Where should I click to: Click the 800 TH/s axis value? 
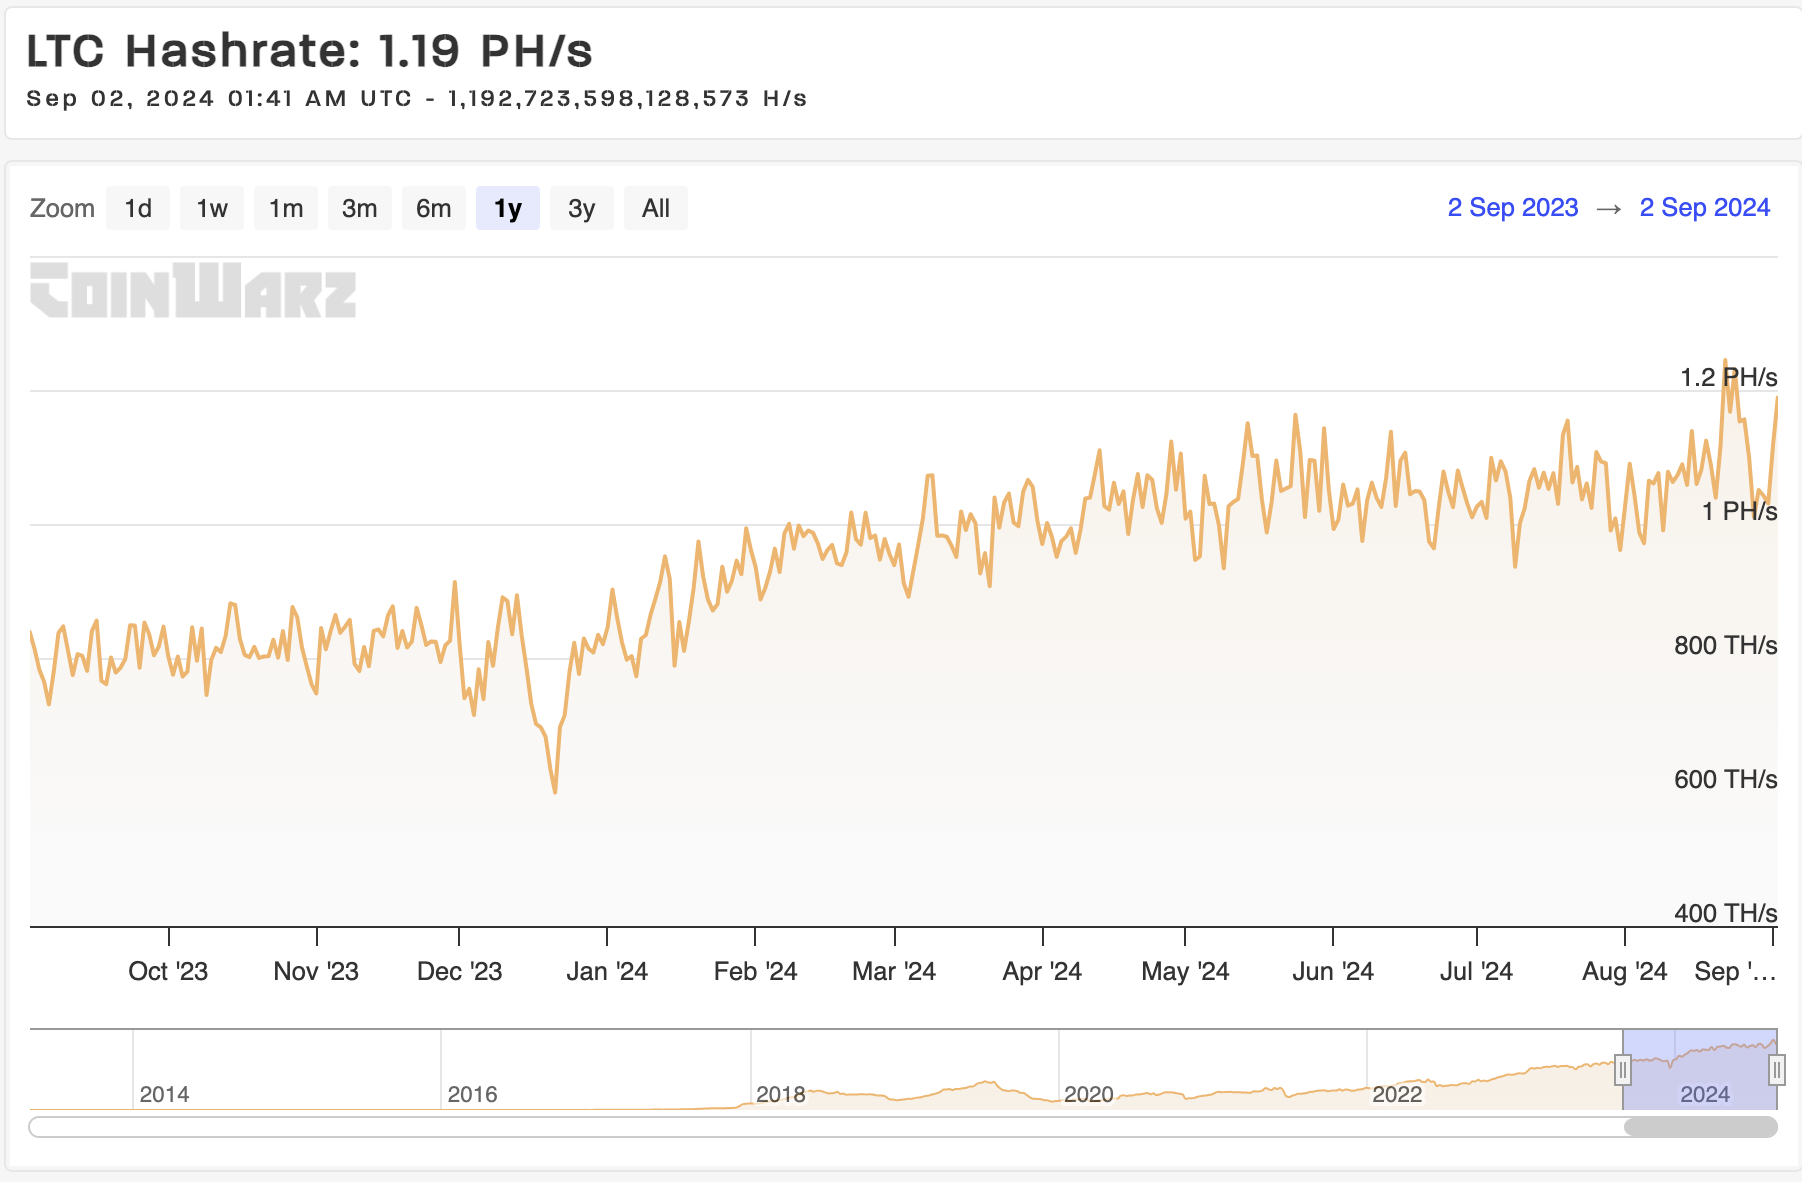pos(1725,645)
